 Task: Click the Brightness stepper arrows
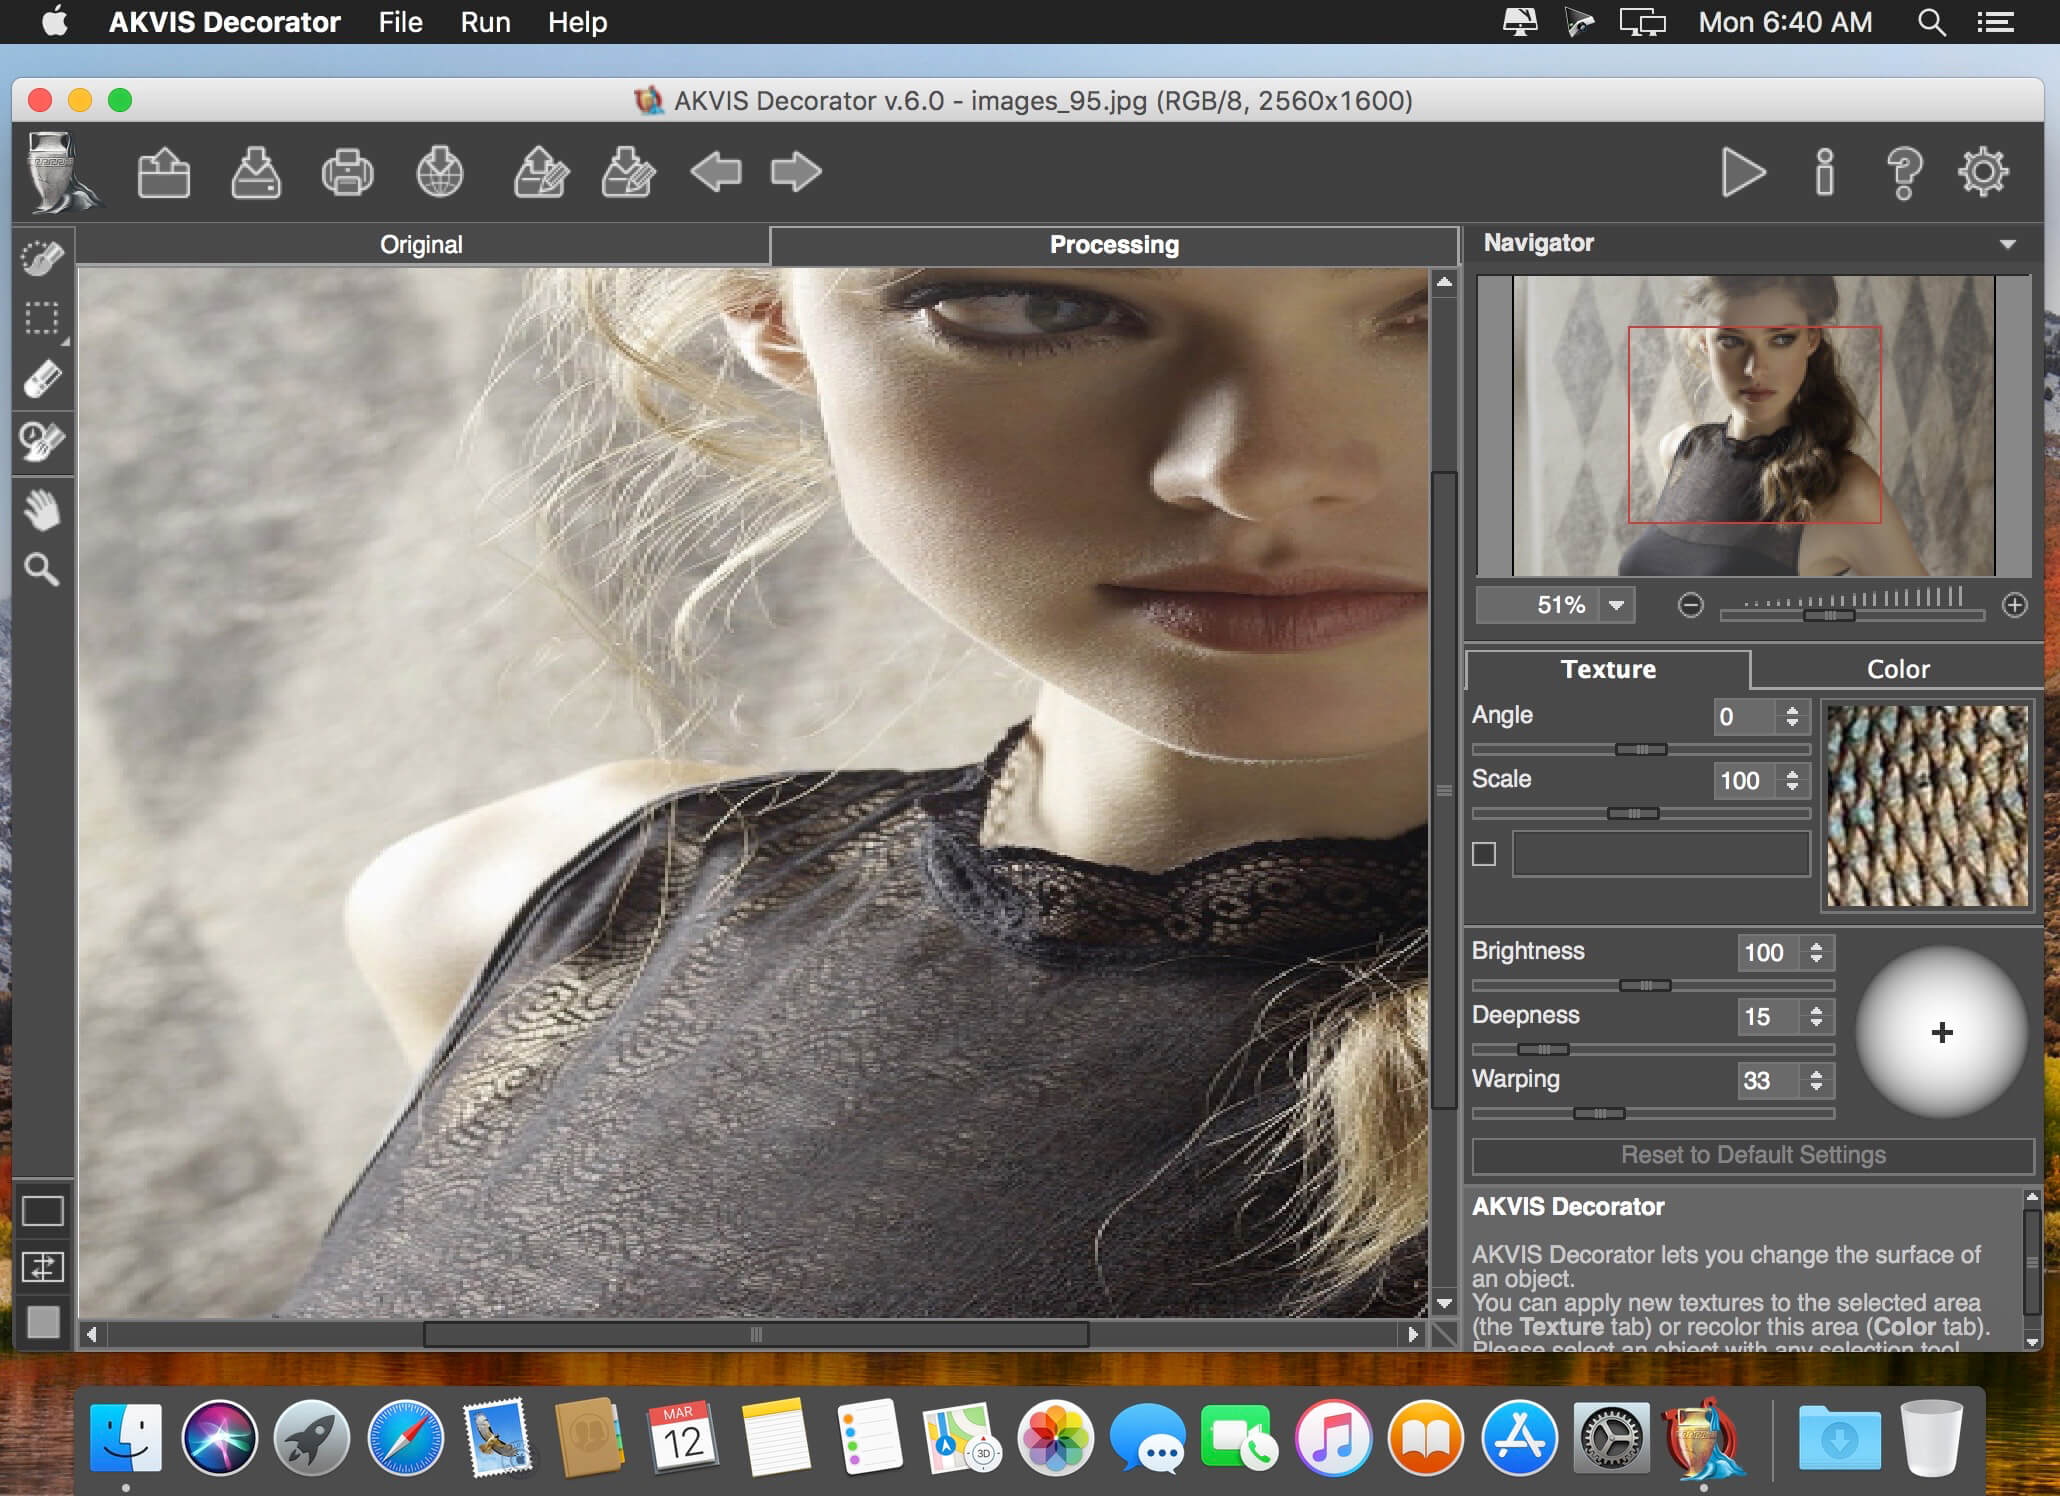tap(1816, 952)
